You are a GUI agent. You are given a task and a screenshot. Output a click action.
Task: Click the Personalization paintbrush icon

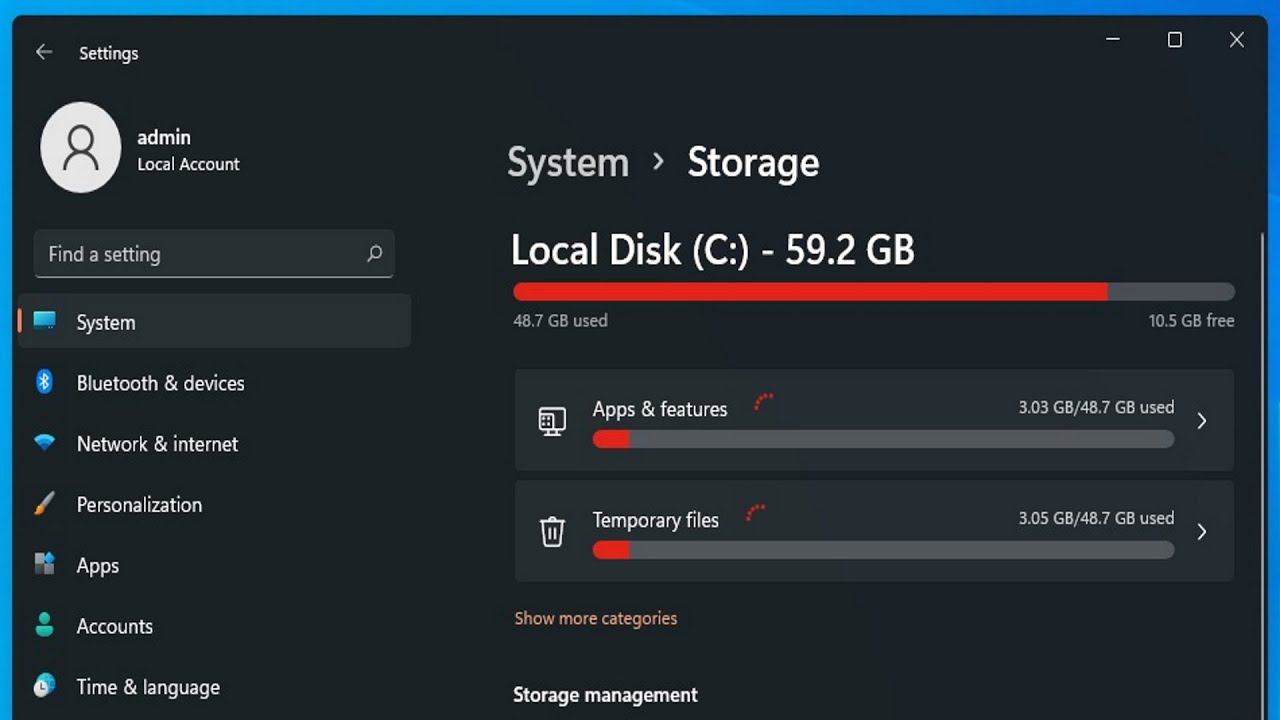(x=44, y=504)
